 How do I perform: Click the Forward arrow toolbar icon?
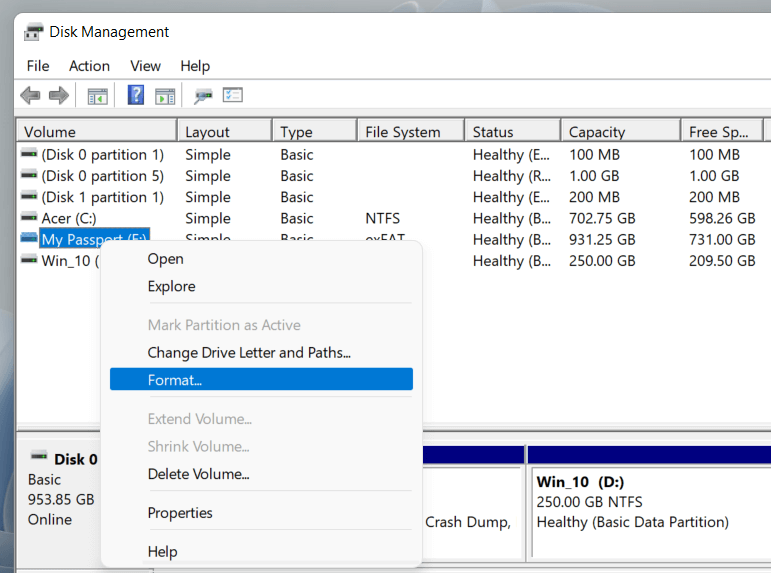click(x=58, y=96)
